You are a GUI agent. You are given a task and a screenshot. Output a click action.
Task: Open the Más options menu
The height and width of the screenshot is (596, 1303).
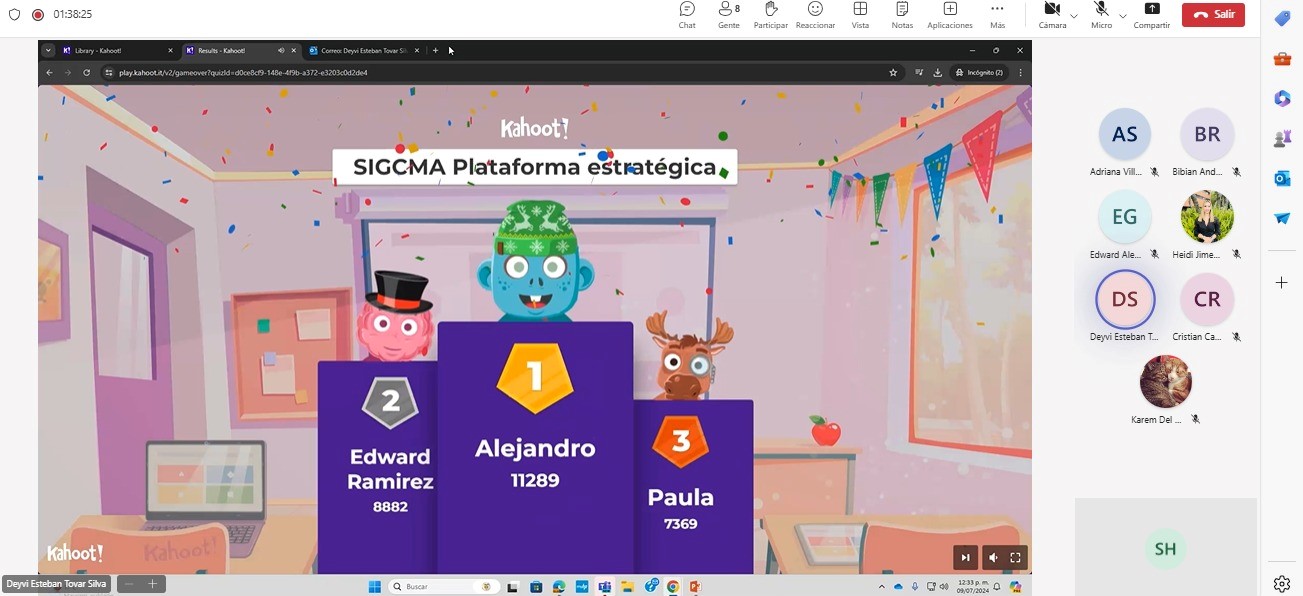pyautogui.click(x=997, y=15)
